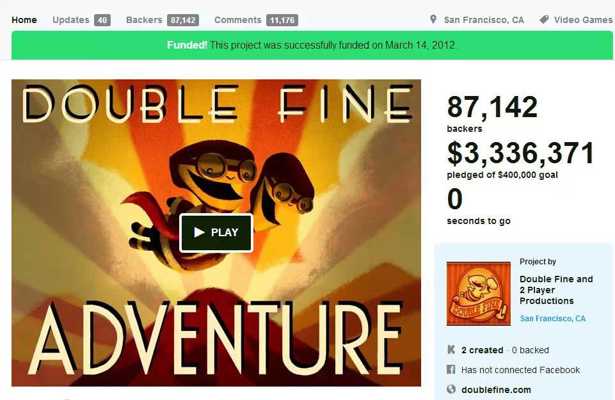Click the Double Fine Adventure poster artwork
Viewport: 615px width, 400px height.
tap(216, 233)
